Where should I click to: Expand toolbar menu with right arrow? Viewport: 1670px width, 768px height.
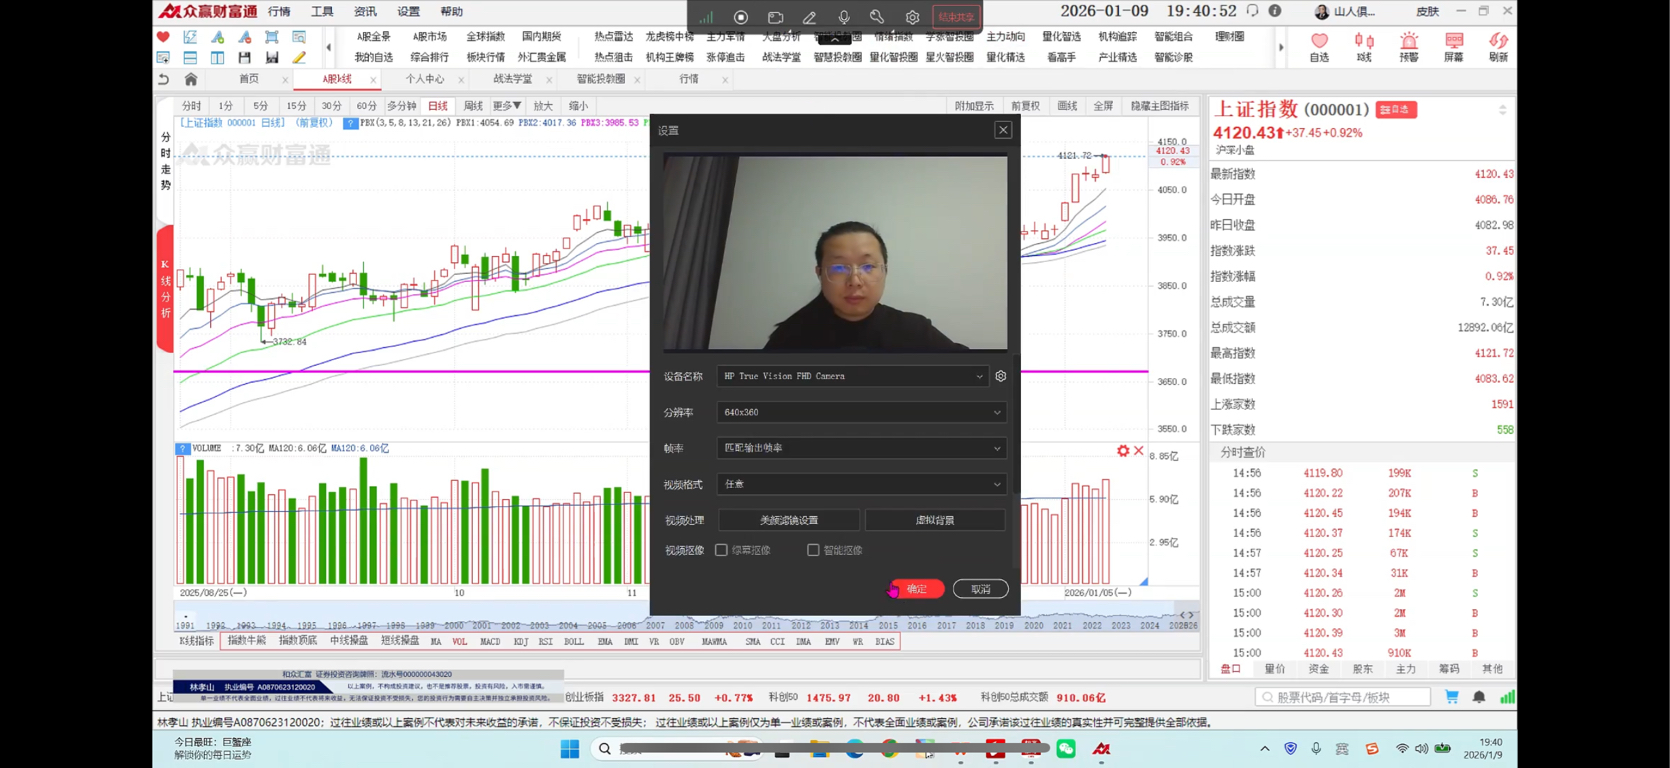pos(1281,47)
